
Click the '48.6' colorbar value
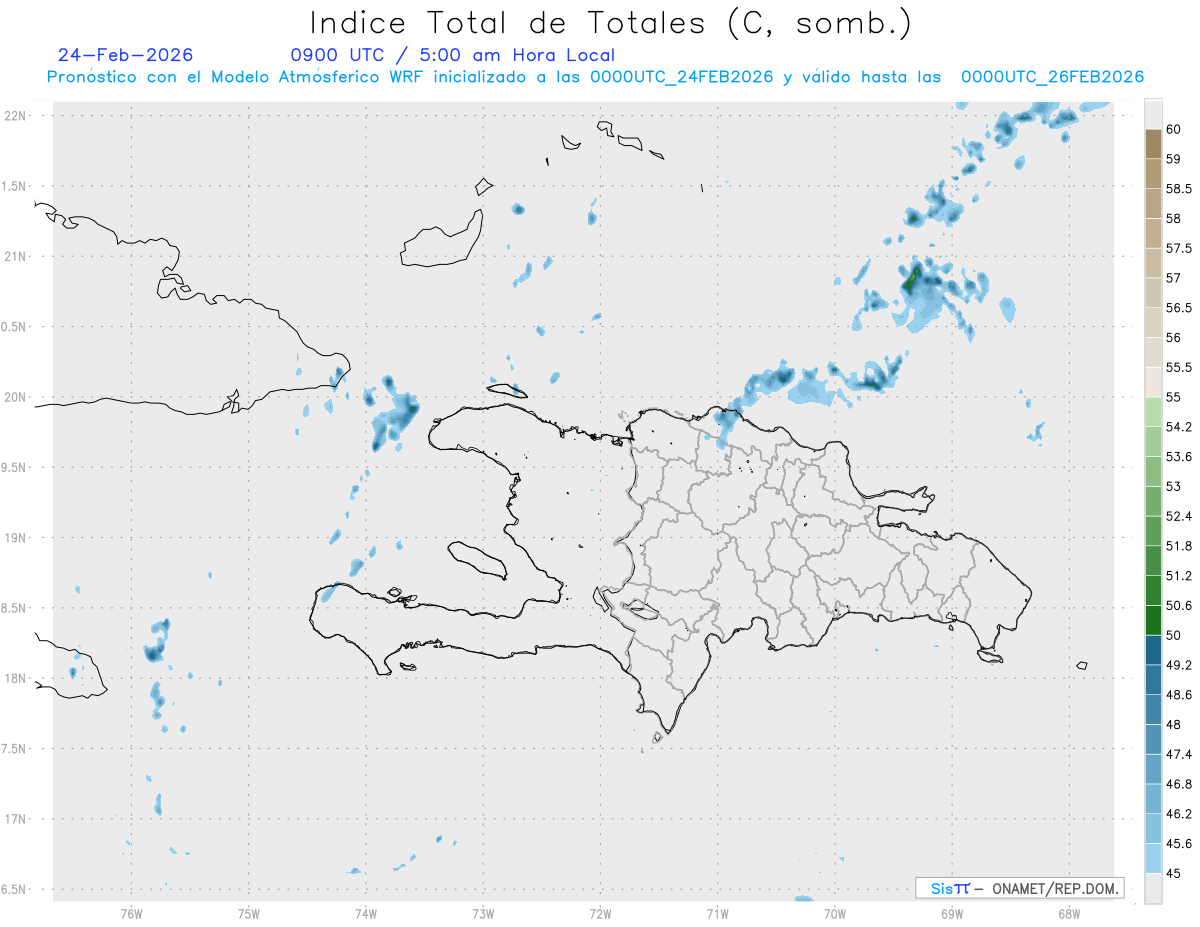[1179, 695]
